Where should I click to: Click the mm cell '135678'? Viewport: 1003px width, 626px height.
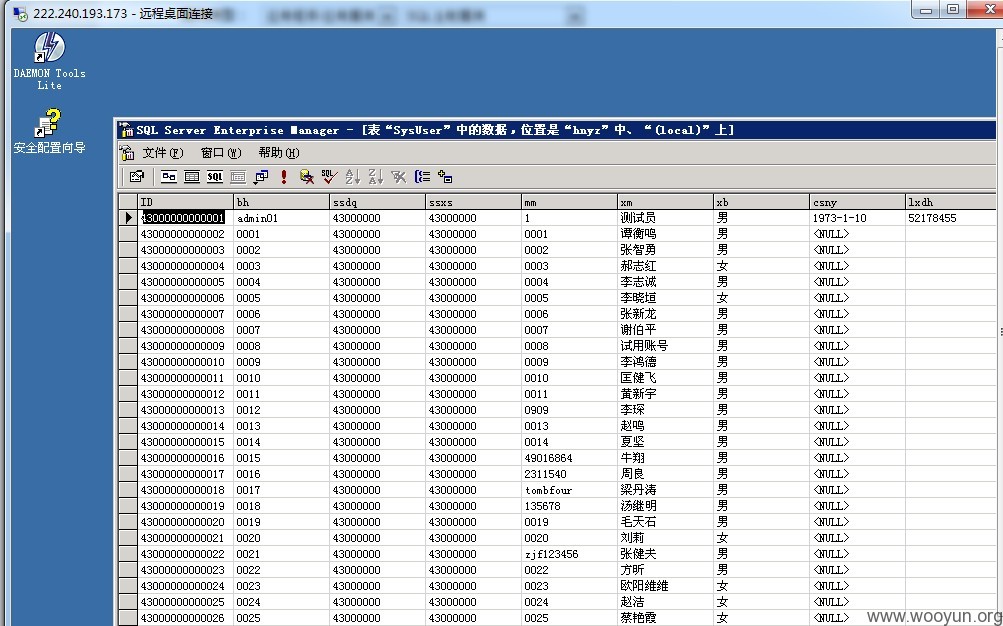[x=569, y=506]
